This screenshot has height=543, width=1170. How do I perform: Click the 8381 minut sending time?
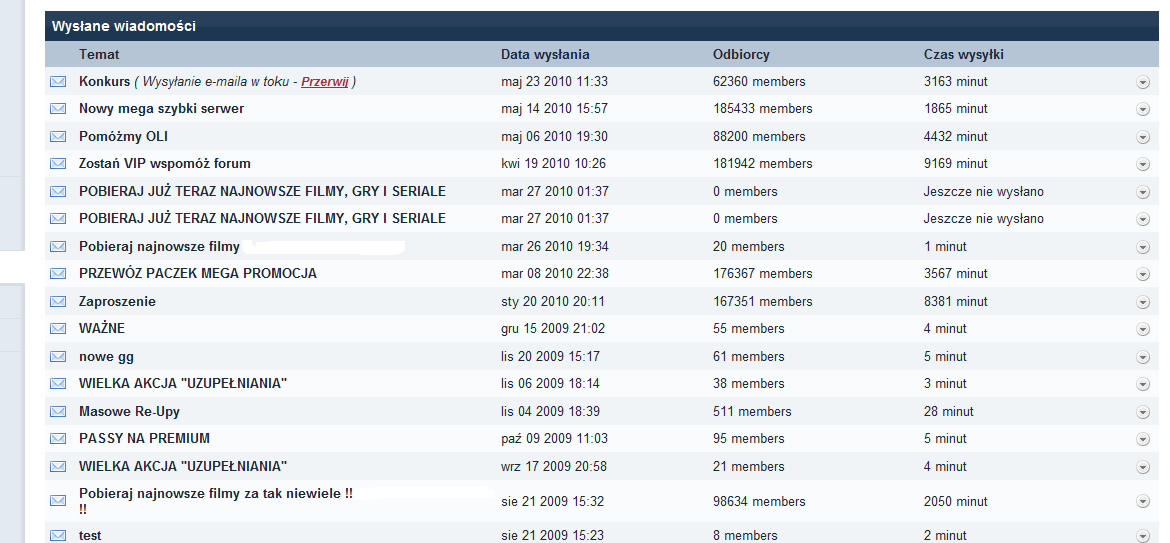pos(956,302)
